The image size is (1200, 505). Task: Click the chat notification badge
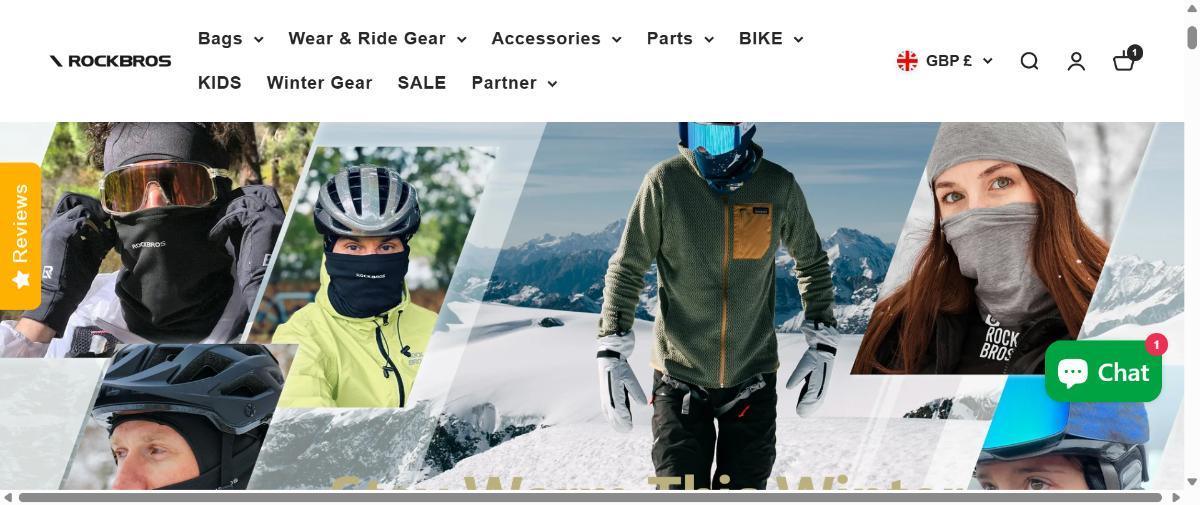(x=1156, y=344)
